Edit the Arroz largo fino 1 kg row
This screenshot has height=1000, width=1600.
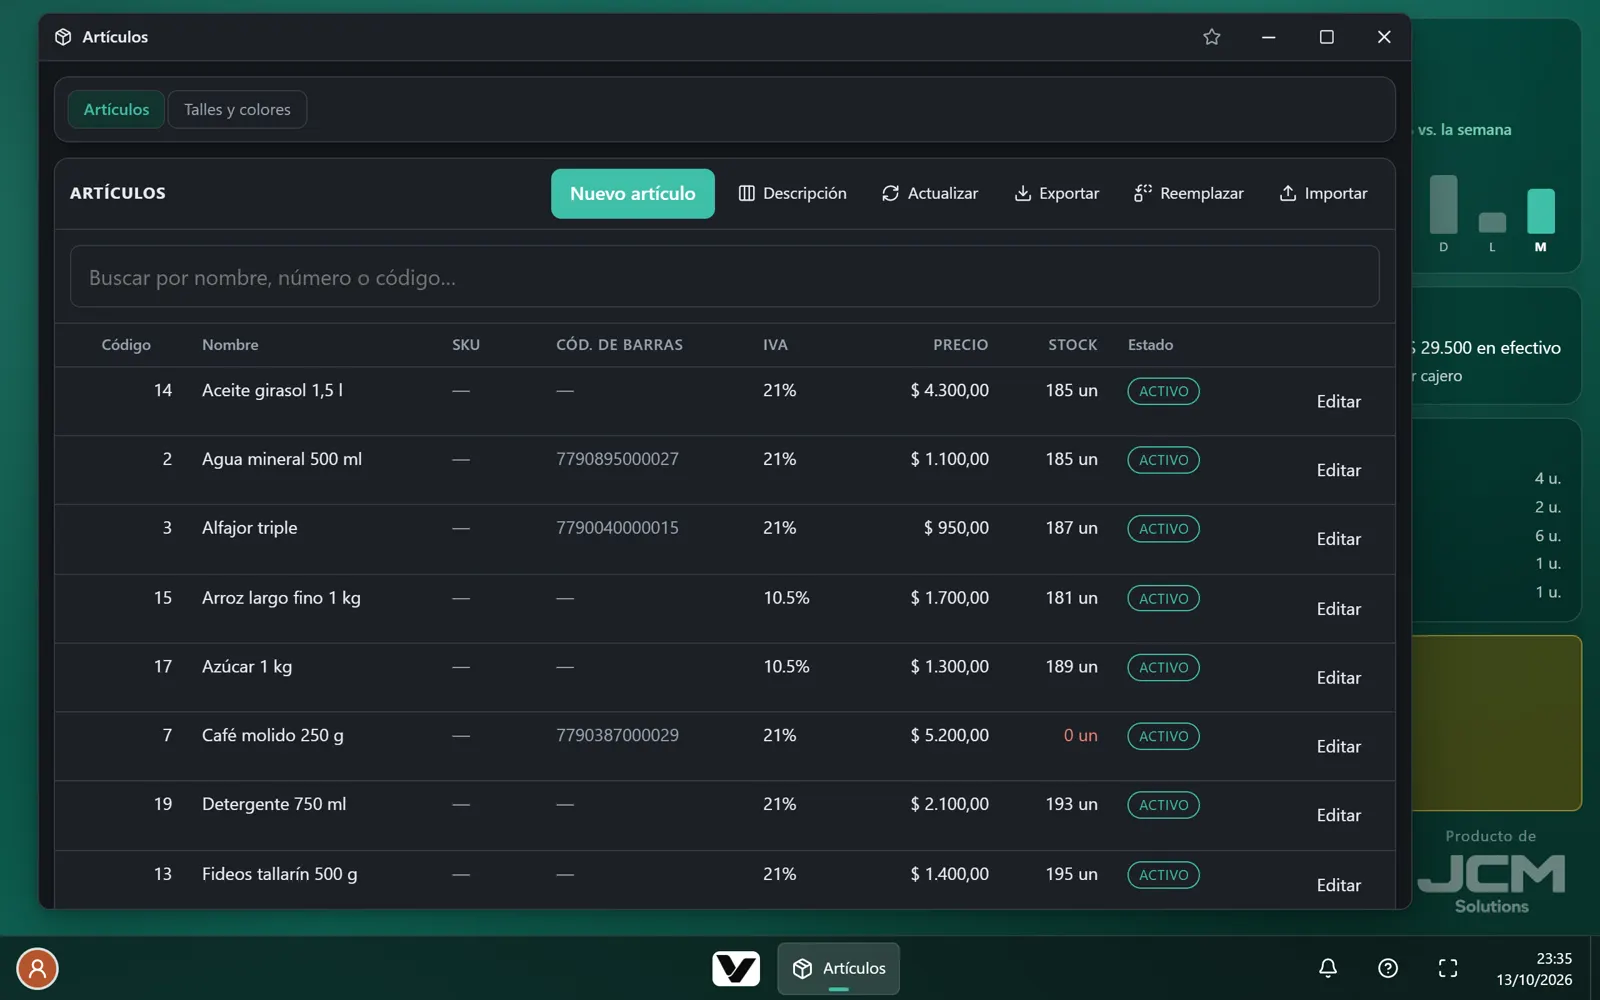(1338, 610)
